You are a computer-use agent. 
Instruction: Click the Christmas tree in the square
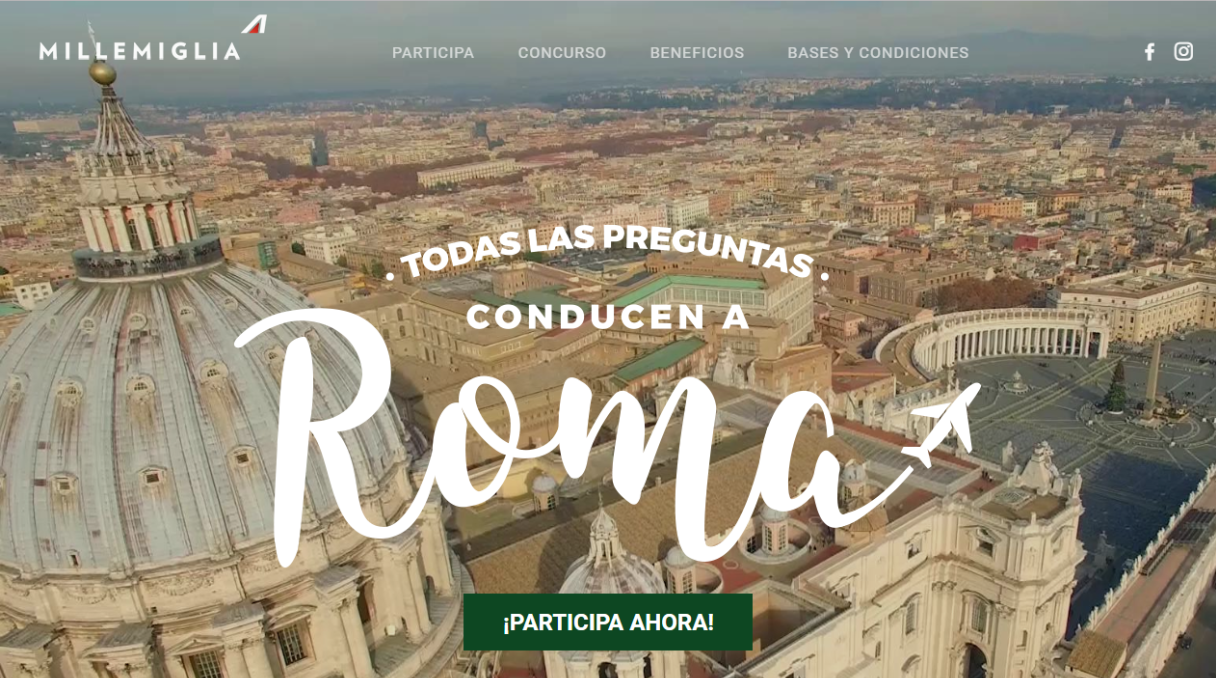(x=1116, y=387)
